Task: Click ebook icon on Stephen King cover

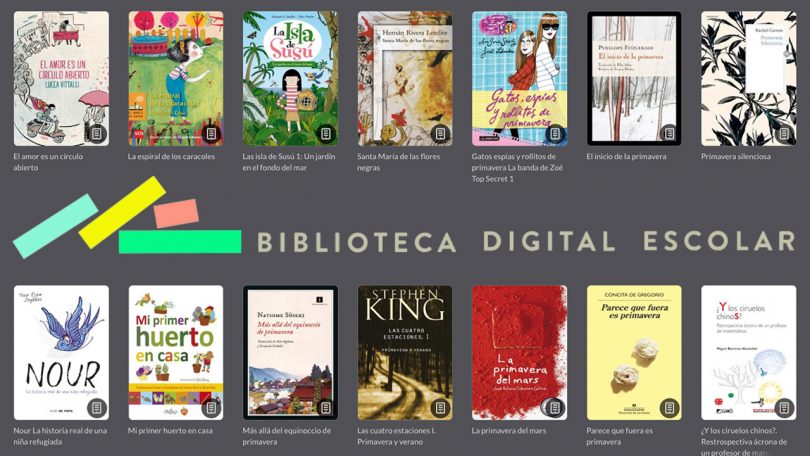Action: pyautogui.click(x=440, y=408)
